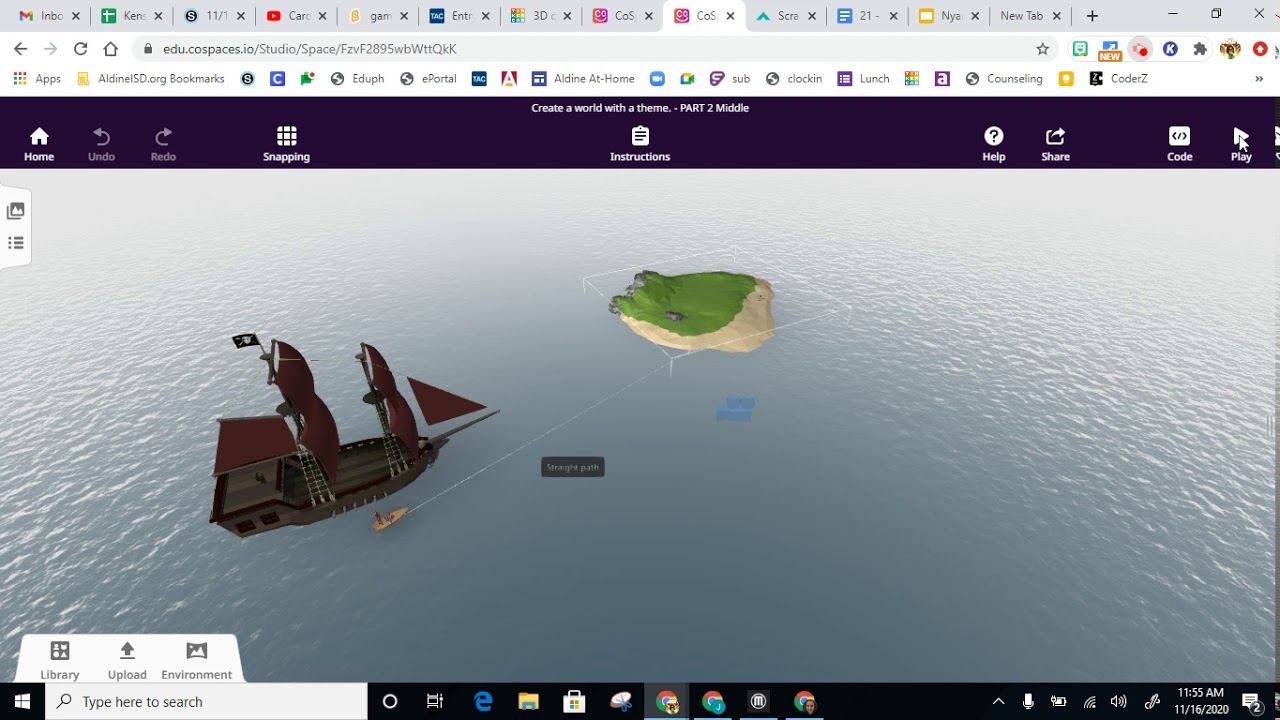Open the Google Meet bookmark icon
1280x720 pixels.
point(687,79)
